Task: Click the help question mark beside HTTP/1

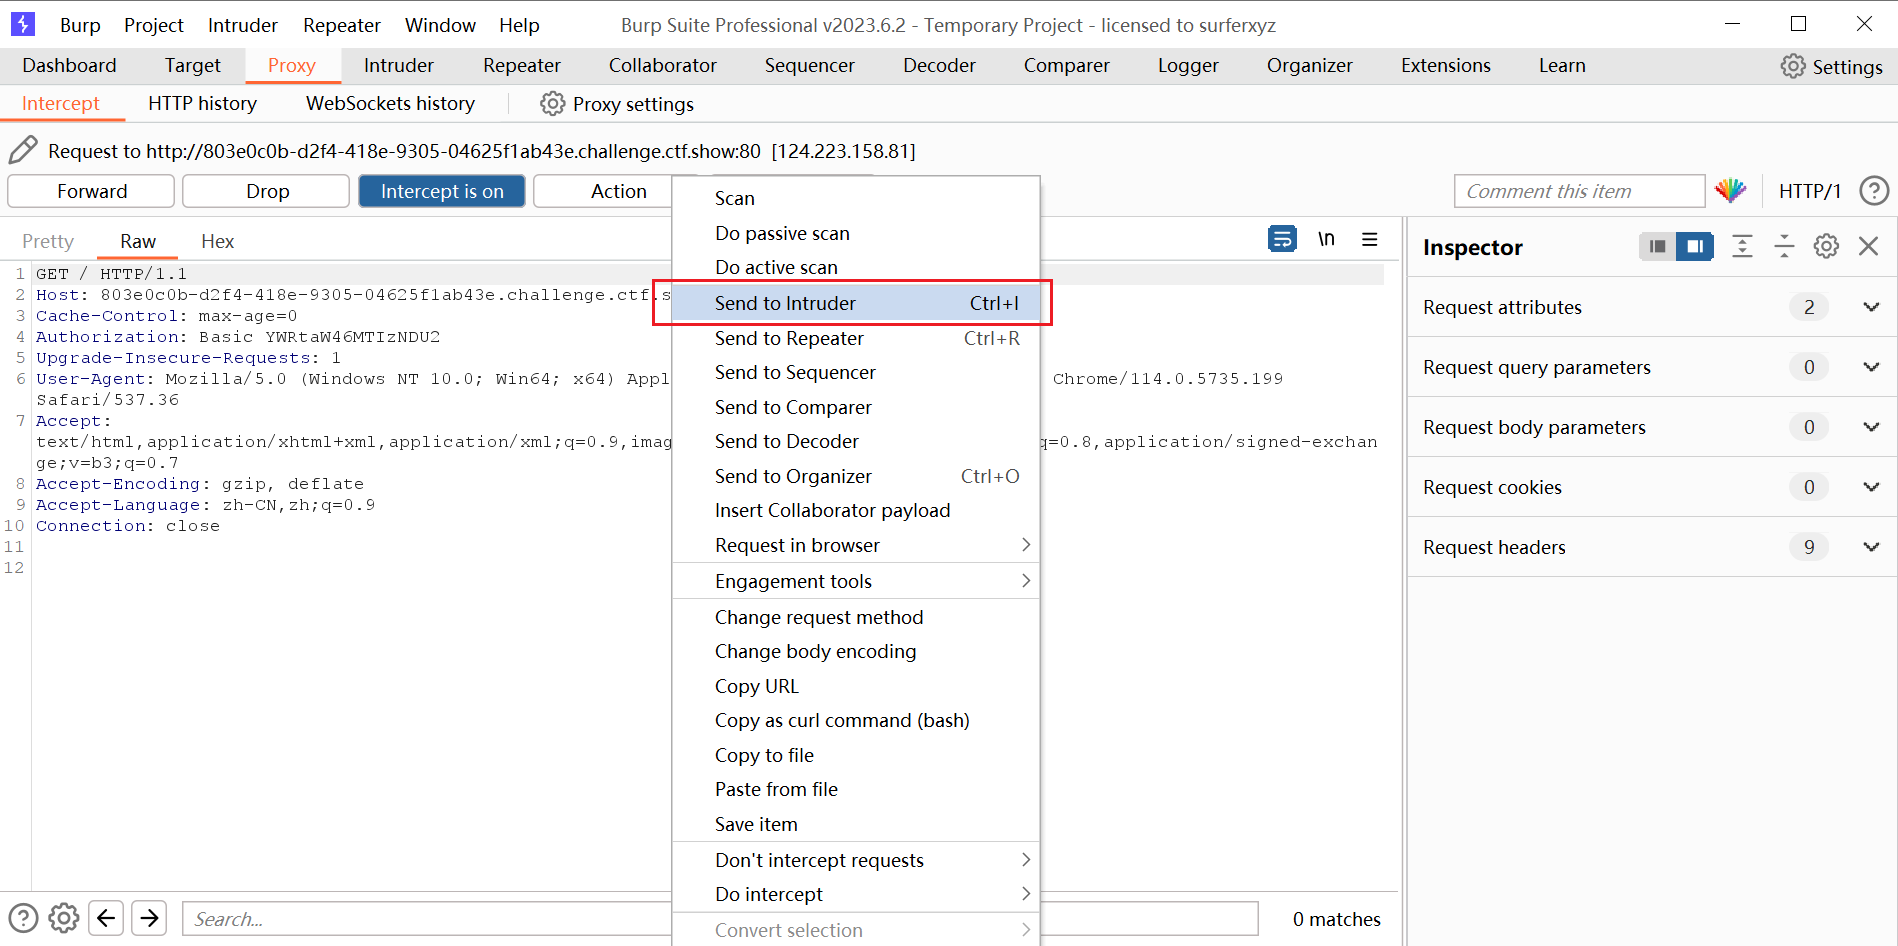Action: click(x=1873, y=191)
